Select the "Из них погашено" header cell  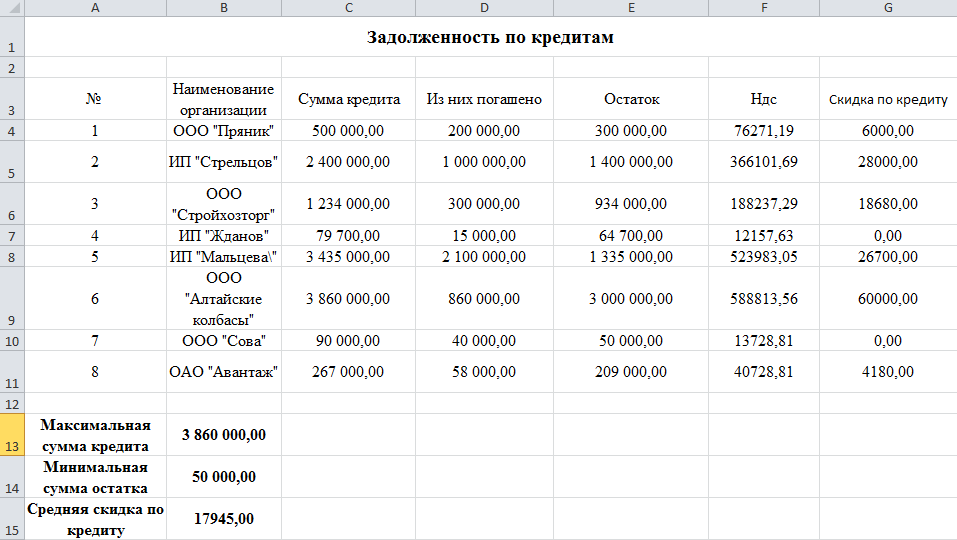[485, 99]
